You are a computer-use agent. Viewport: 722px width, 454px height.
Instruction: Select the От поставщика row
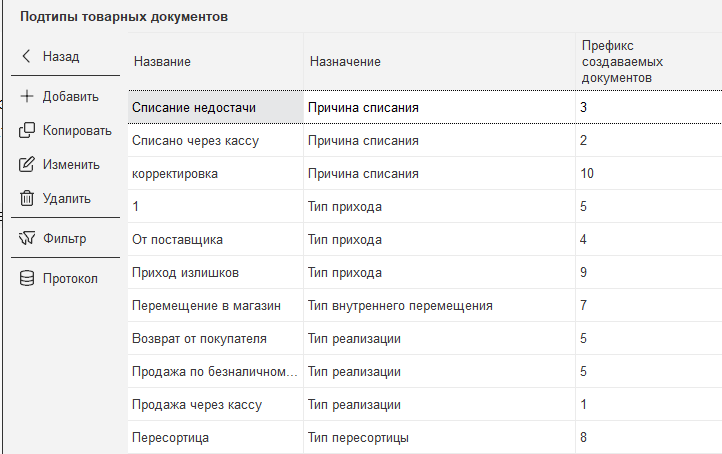pyautogui.click(x=178, y=240)
